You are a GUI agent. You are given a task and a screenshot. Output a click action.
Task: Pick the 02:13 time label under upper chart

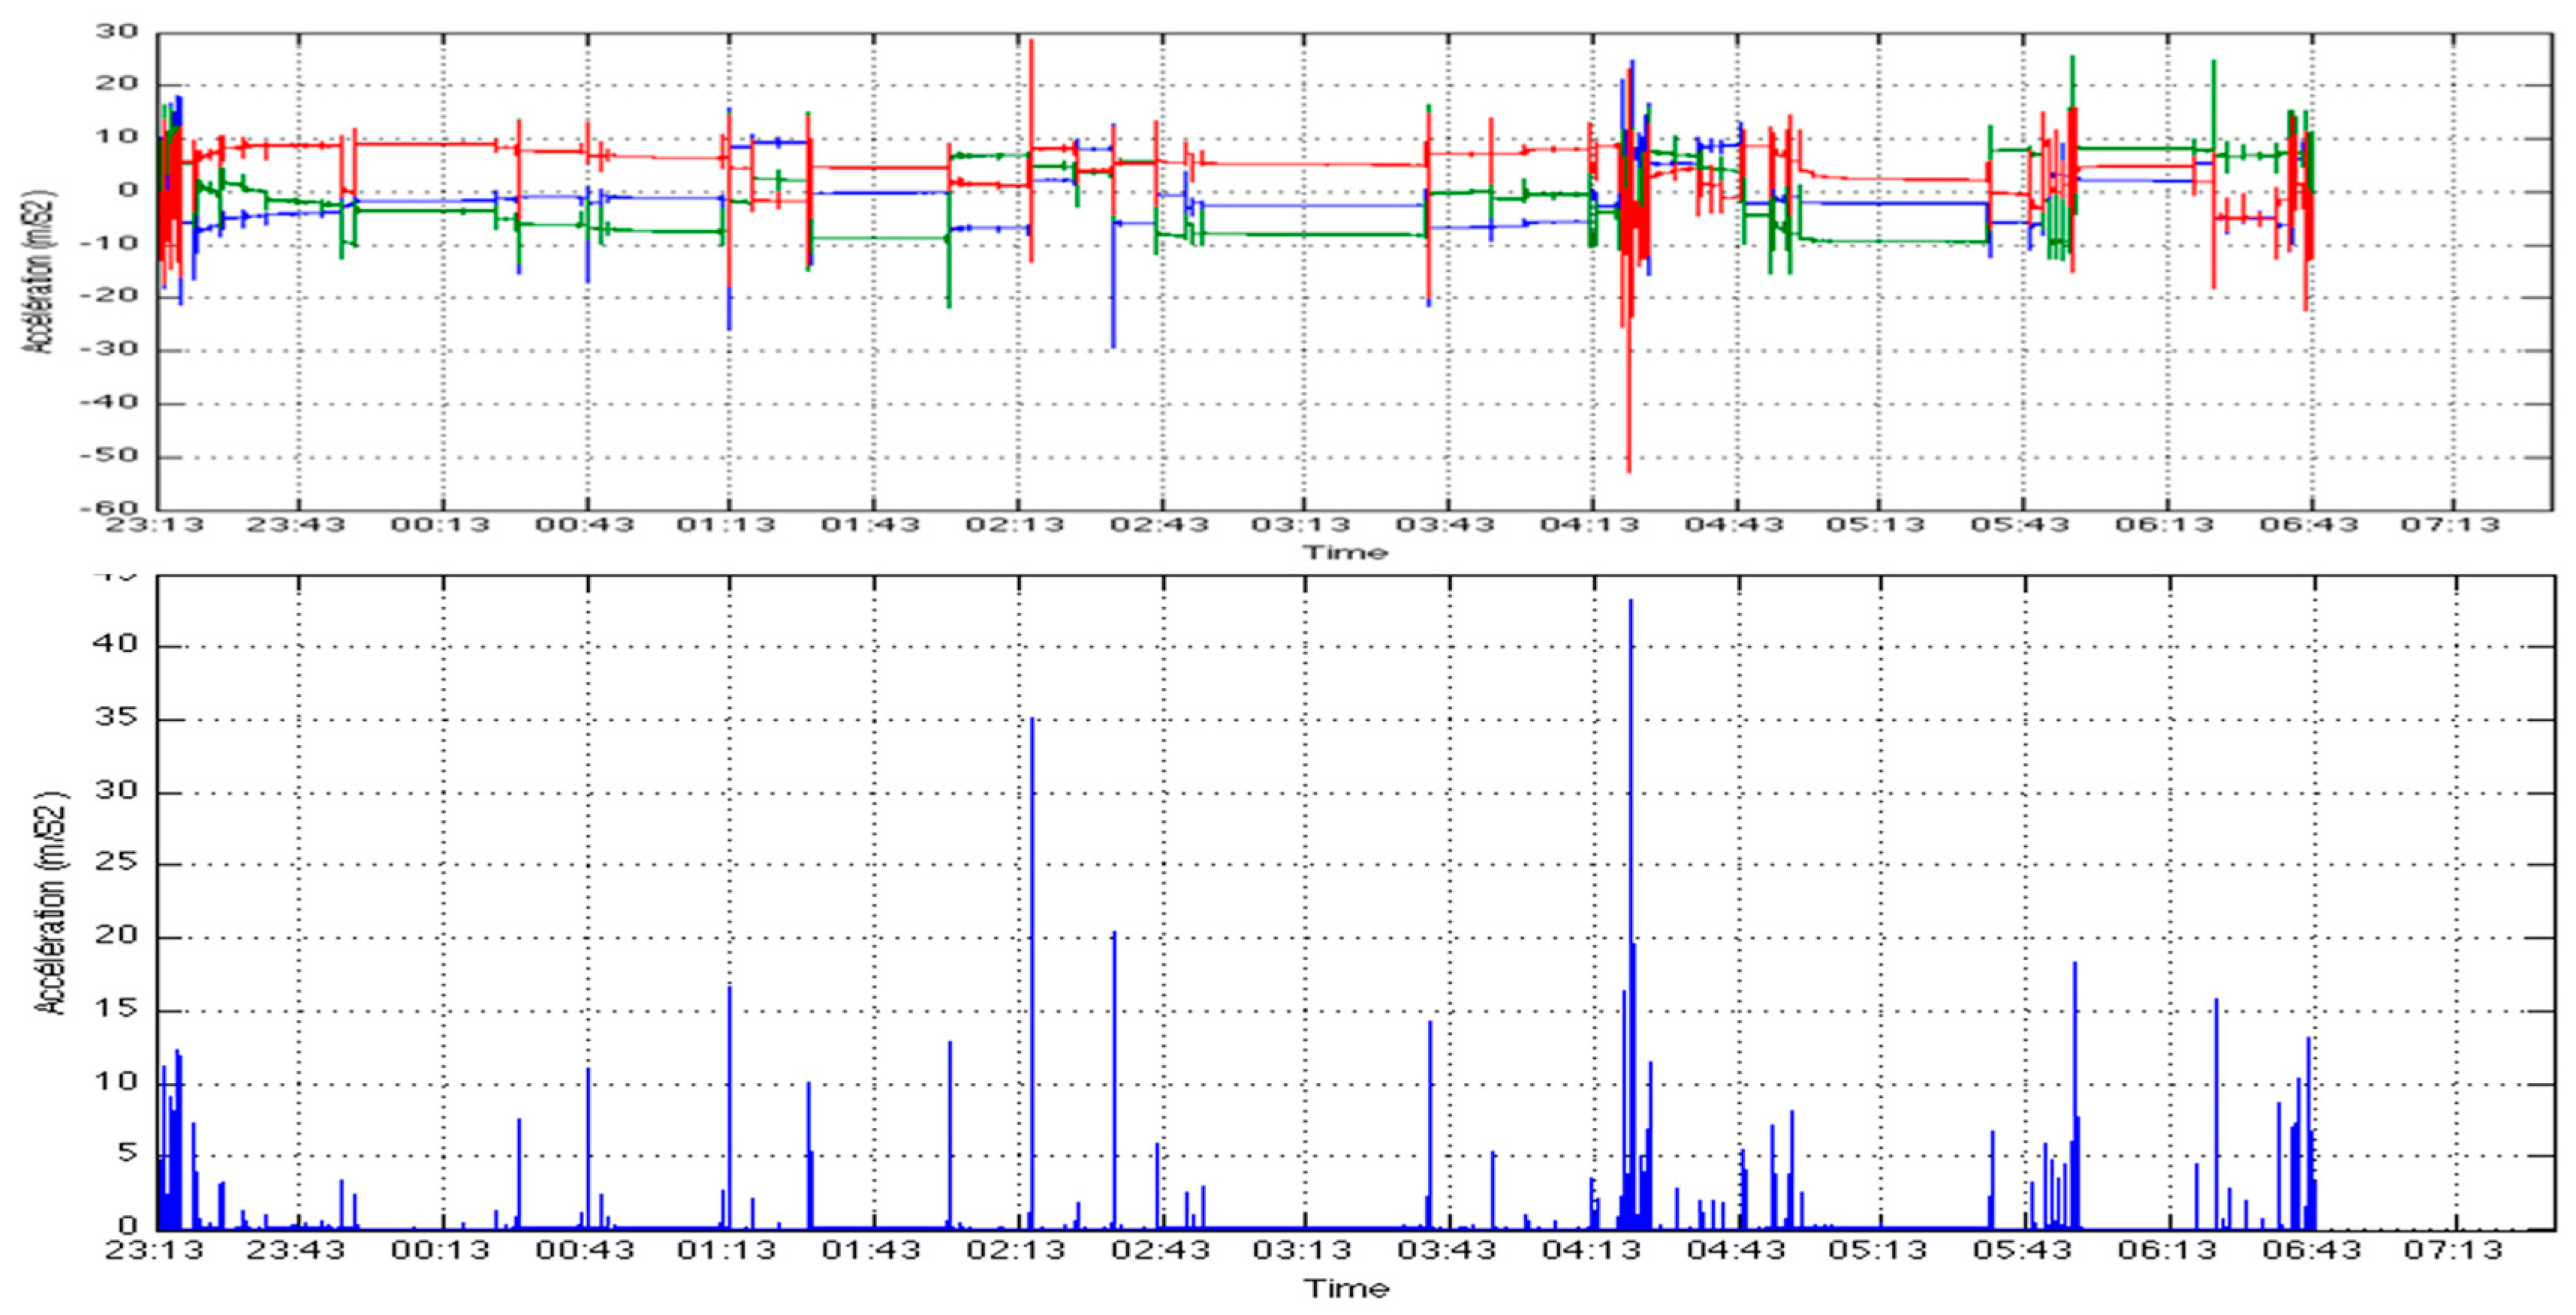1016,526
